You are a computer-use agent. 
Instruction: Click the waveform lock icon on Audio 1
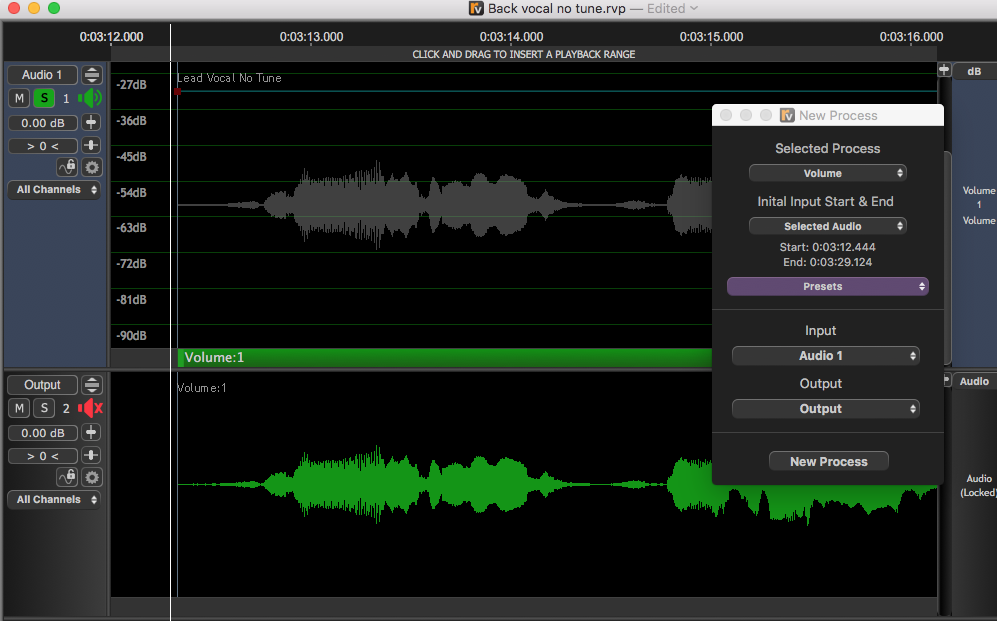click(x=67, y=168)
